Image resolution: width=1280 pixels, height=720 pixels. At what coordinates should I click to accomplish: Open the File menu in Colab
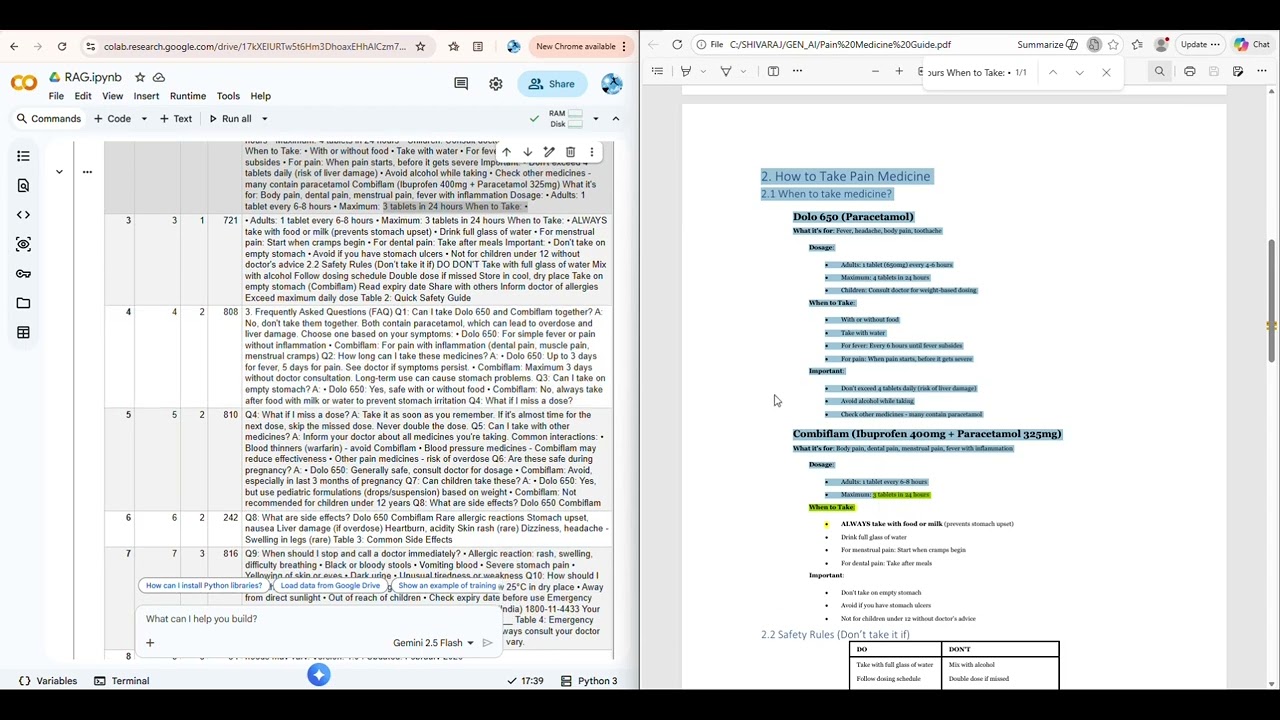(56, 96)
